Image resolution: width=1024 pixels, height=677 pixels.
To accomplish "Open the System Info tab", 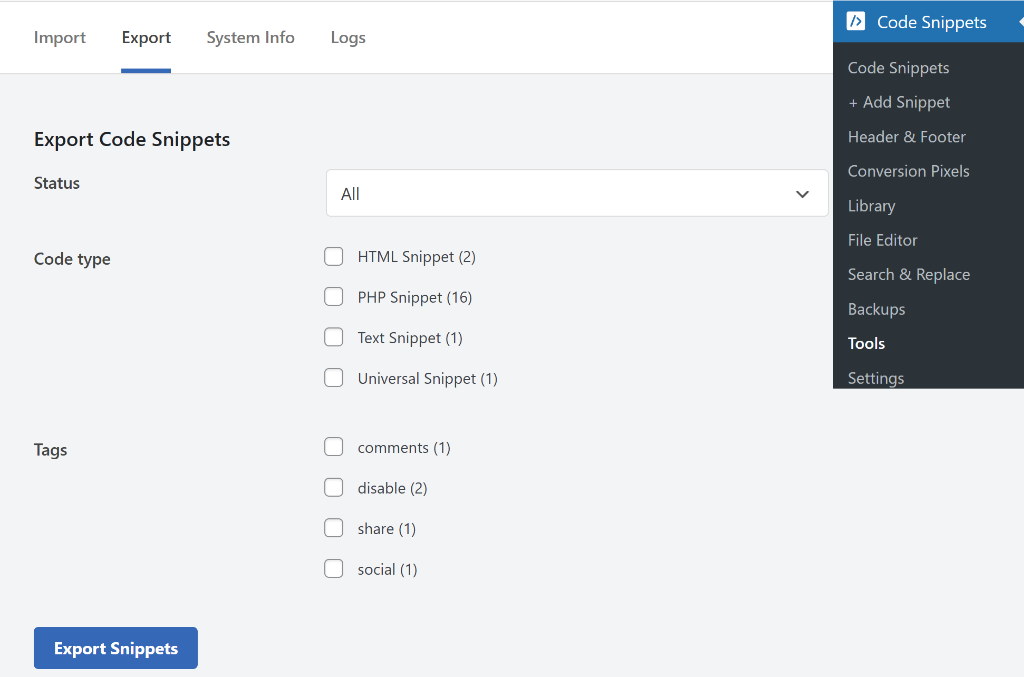I will click(251, 37).
